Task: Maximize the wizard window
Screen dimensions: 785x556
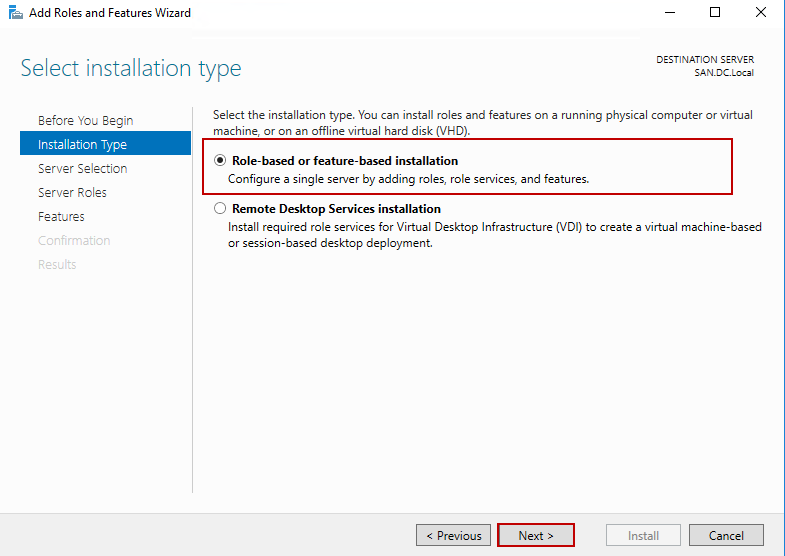Action: point(715,13)
